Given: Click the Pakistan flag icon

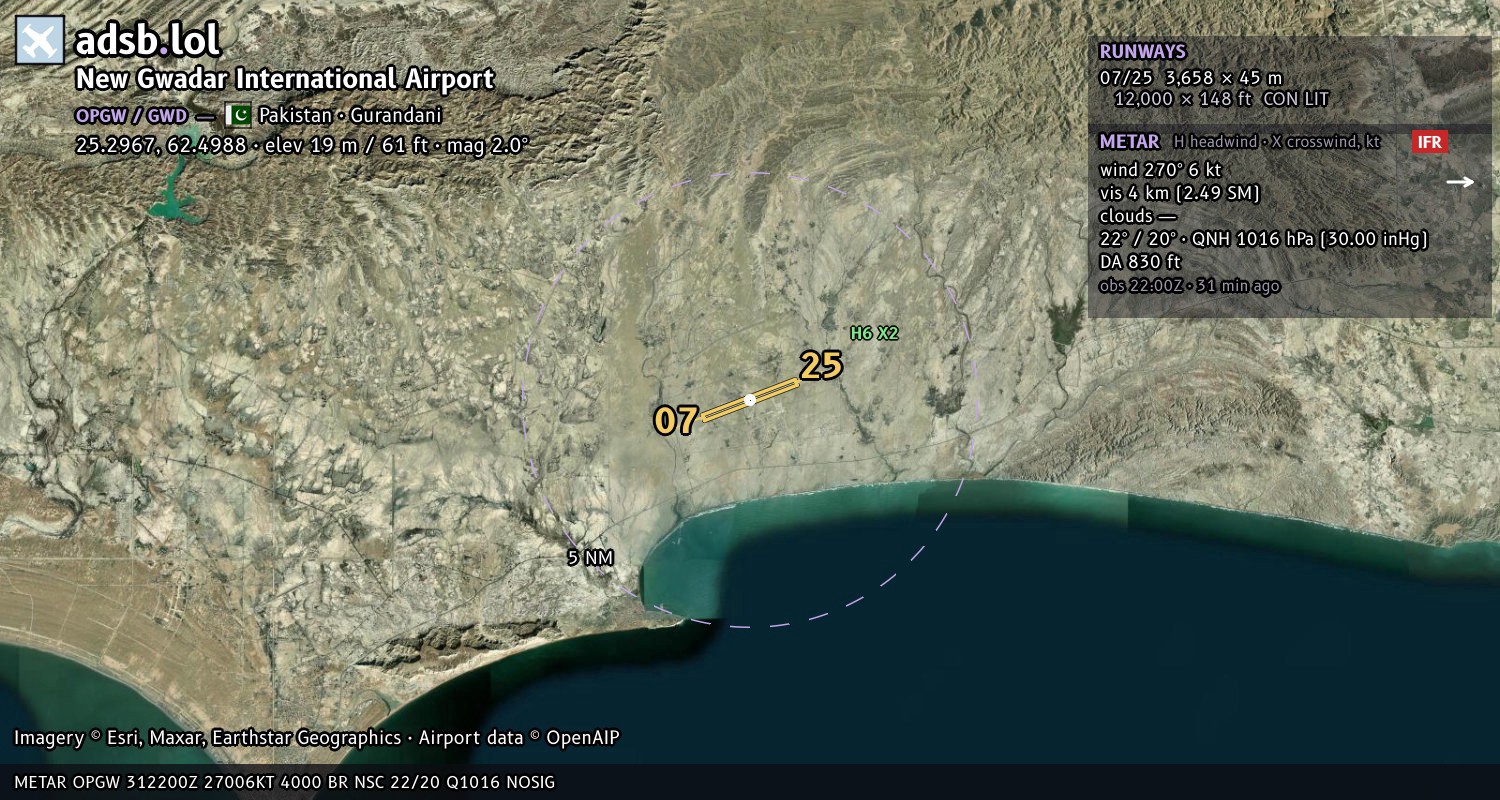Looking at the screenshot, I should point(237,115).
